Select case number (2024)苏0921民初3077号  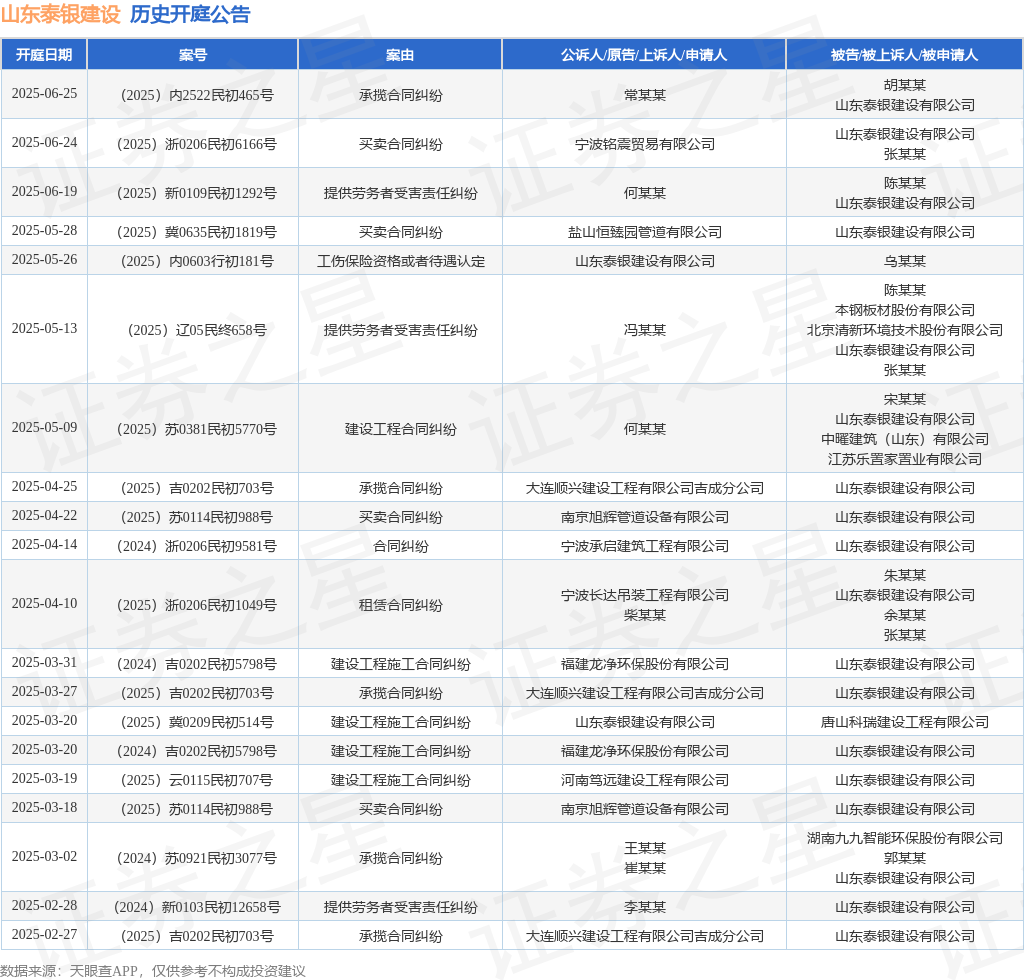click(x=197, y=858)
